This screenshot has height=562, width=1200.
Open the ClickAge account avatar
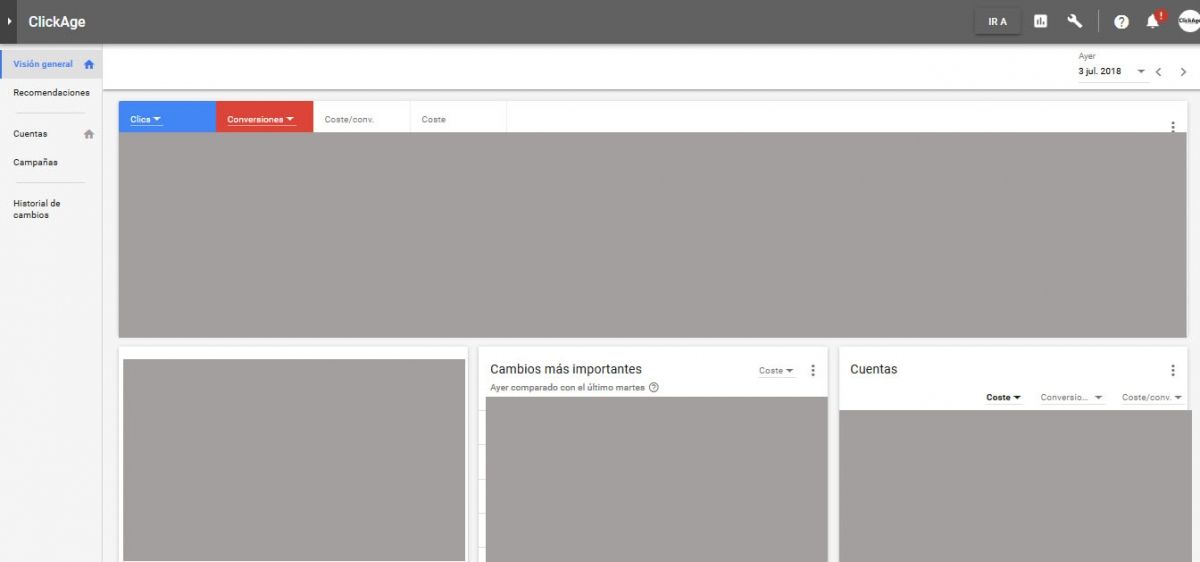tap(1187, 21)
